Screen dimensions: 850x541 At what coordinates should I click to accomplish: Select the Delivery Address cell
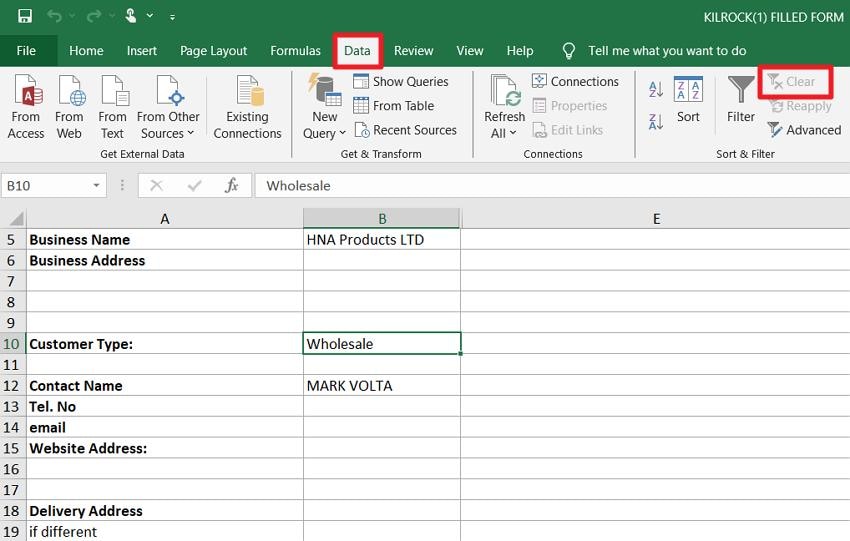[x=165, y=511]
